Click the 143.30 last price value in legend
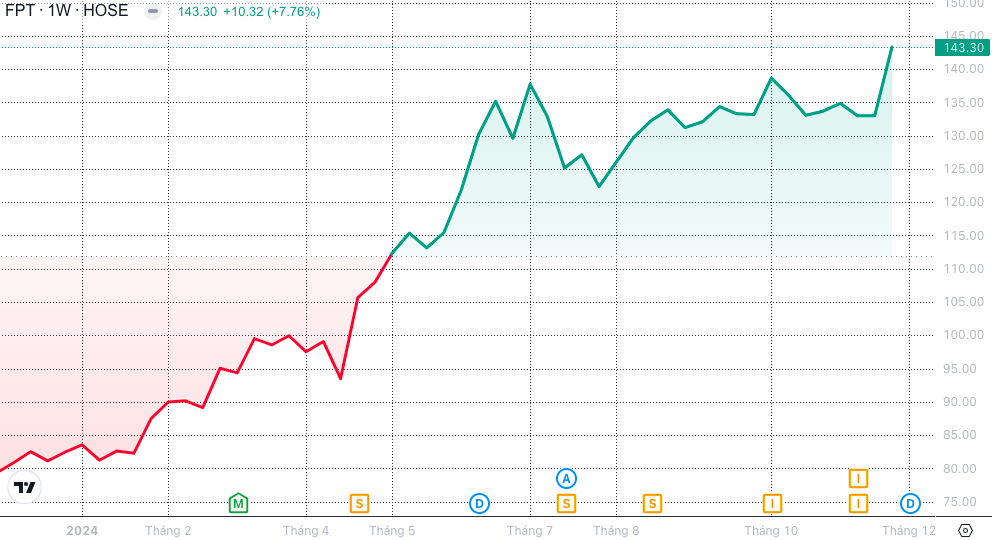 coord(197,12)
